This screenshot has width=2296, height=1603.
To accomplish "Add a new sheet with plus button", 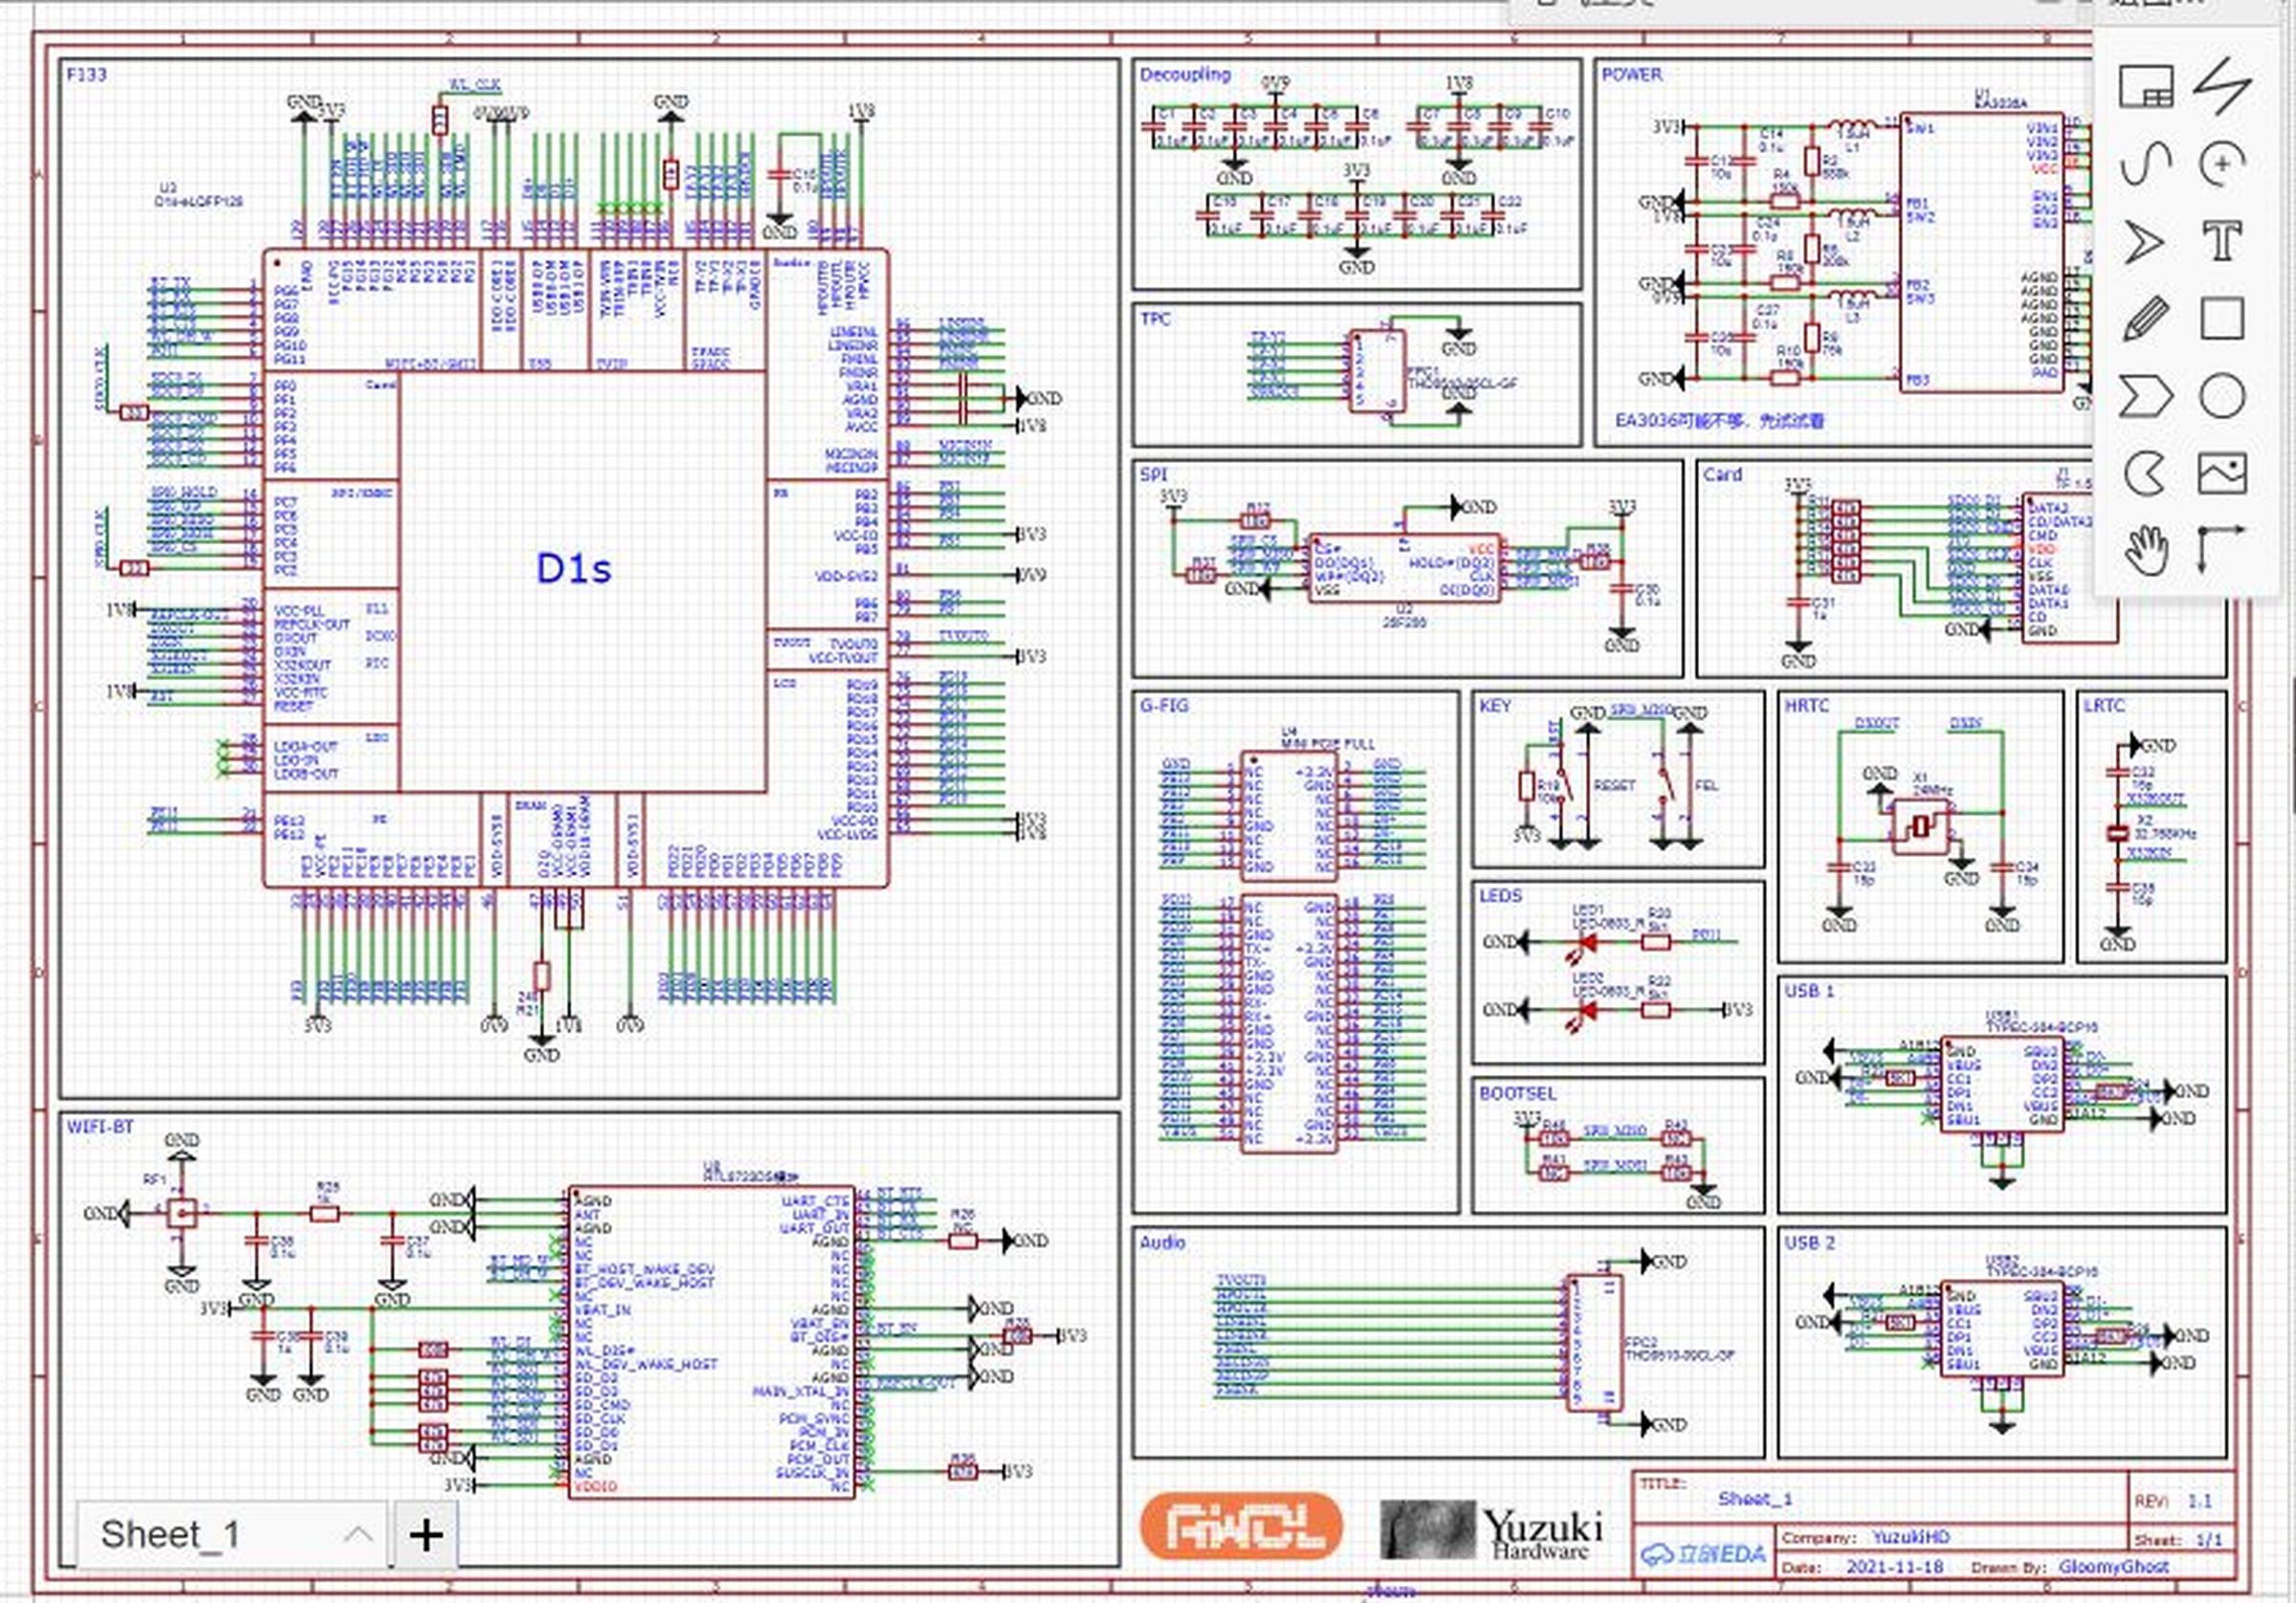I will [x=427, y=1535].
